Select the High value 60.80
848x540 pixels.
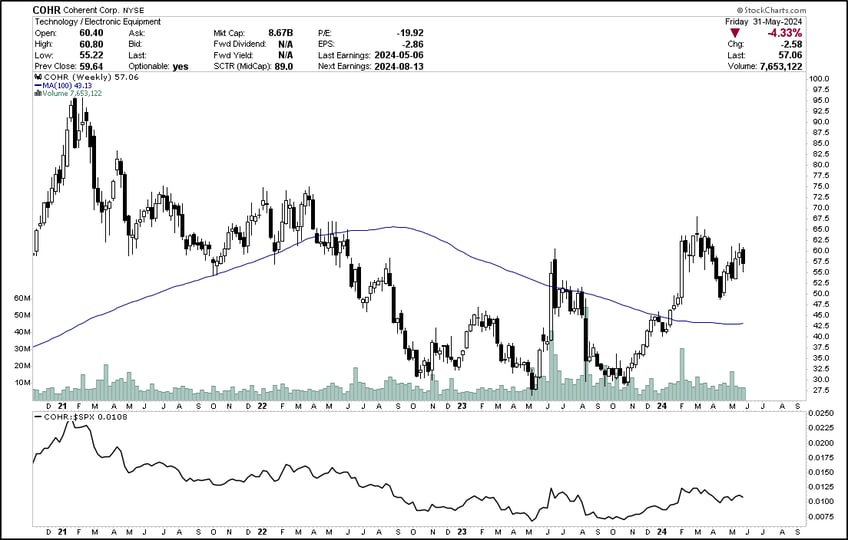(91, 44)
